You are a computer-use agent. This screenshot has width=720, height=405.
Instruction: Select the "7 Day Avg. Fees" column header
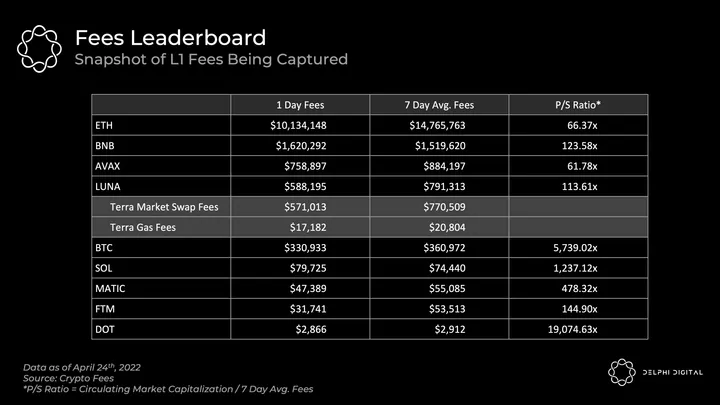pos(439,106)
